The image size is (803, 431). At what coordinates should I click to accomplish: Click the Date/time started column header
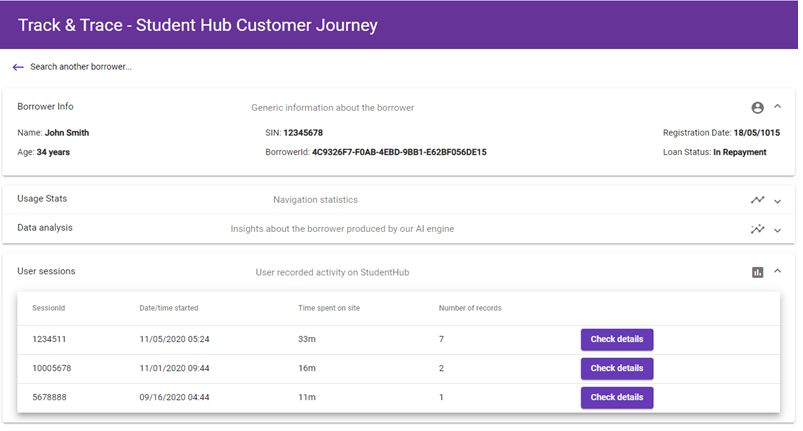(x=169, y=308)
